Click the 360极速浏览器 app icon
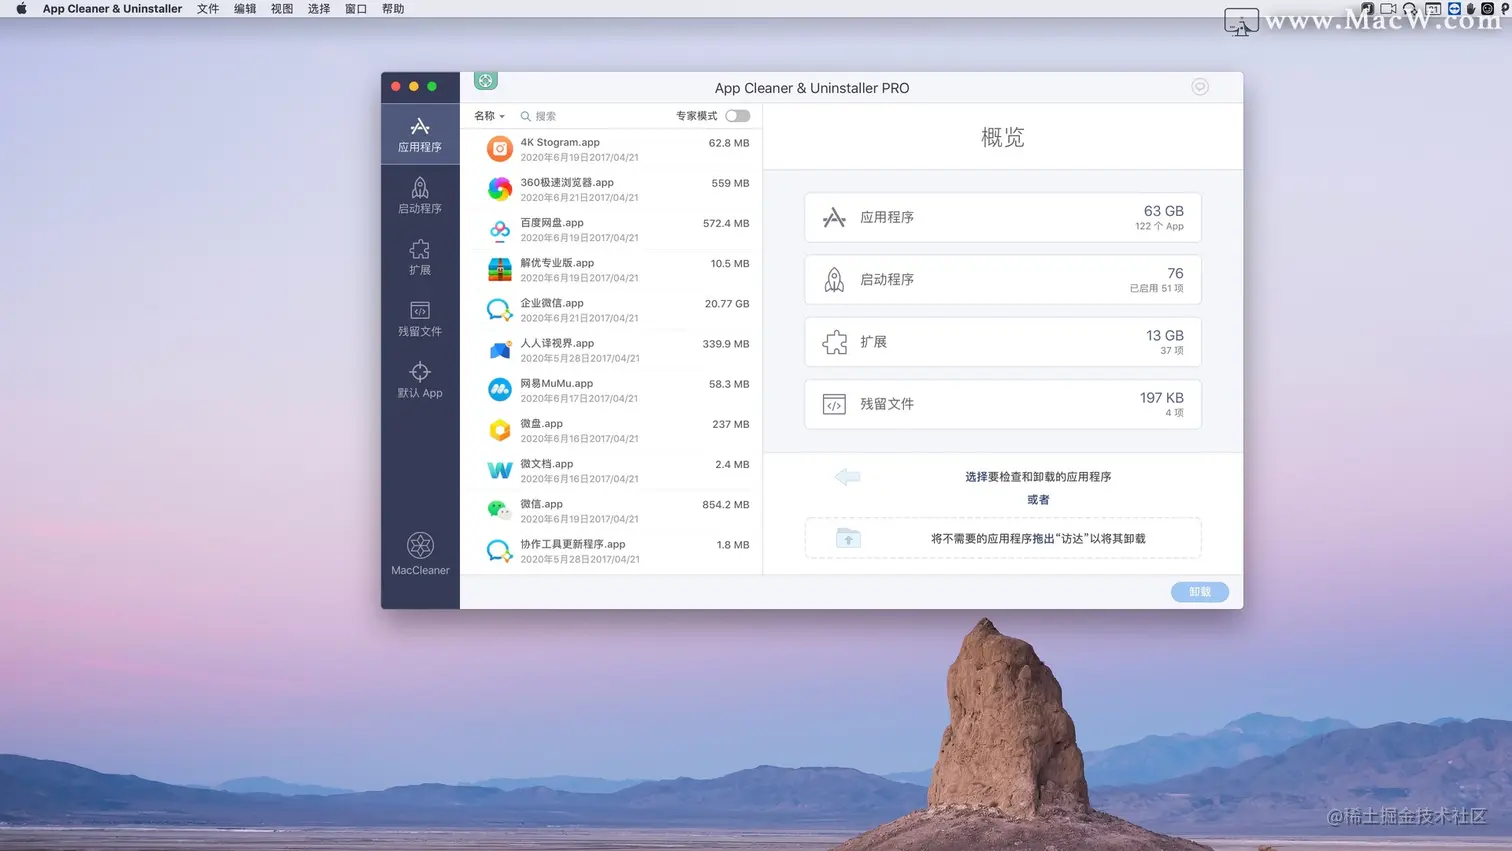The image size is (1512, 851). [x=499, y=189]
